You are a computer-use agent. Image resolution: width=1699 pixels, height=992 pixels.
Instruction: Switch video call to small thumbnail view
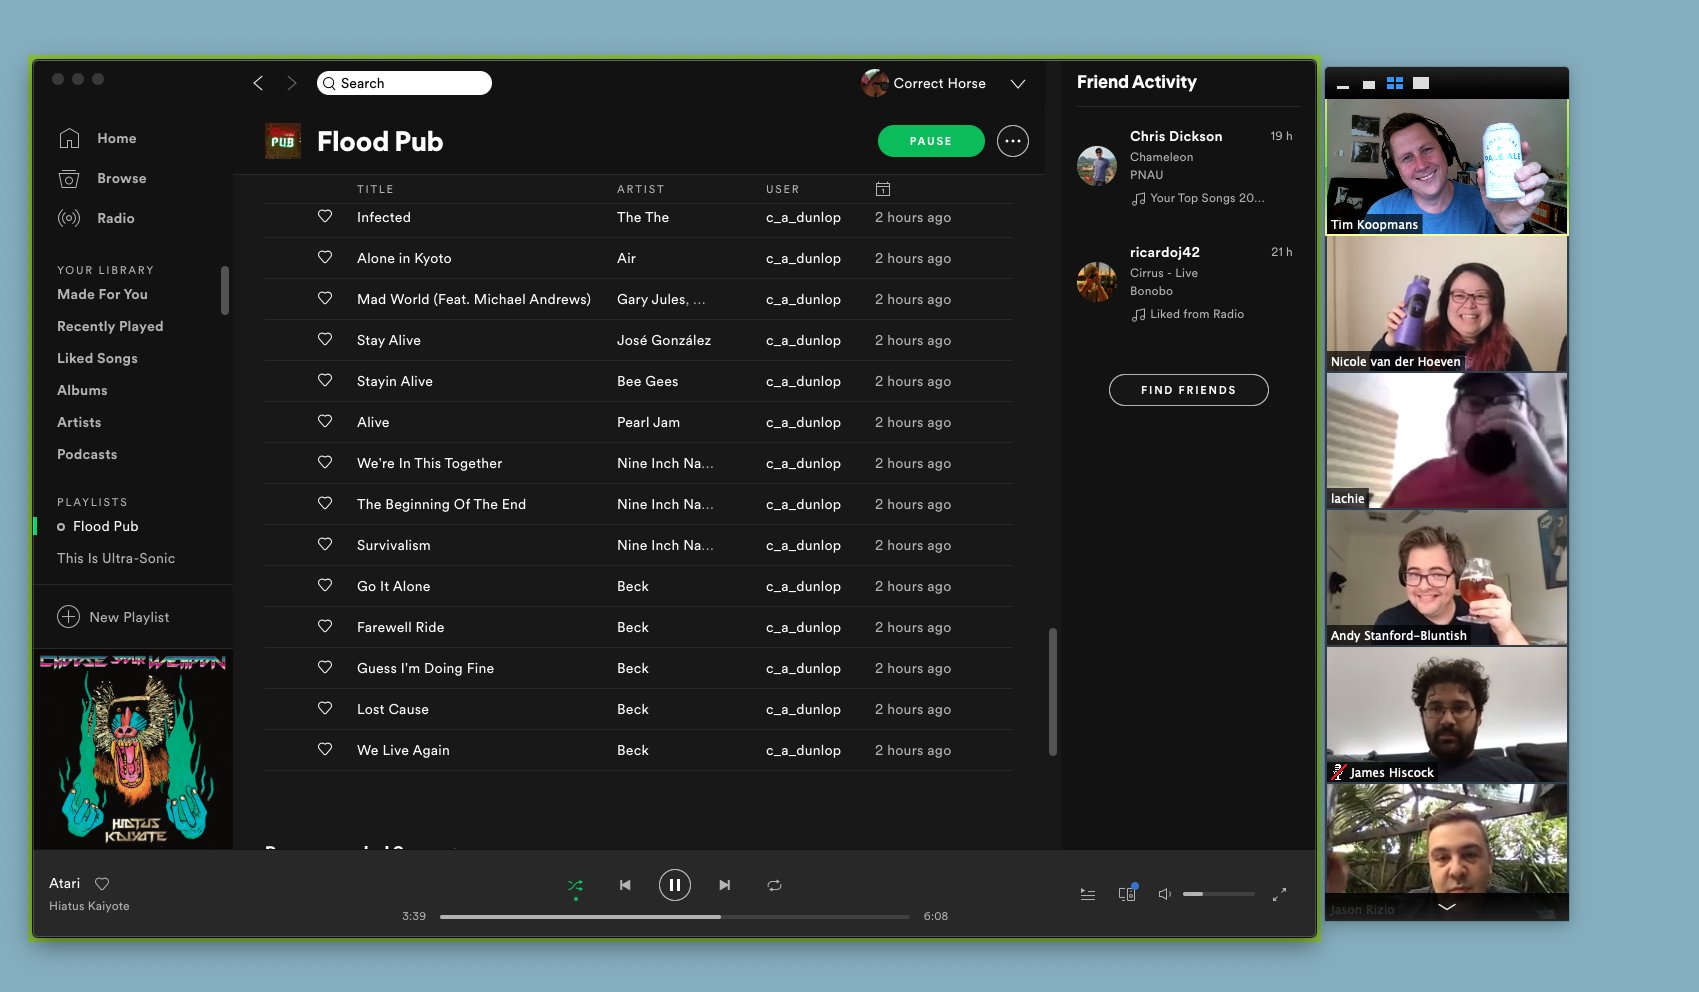pos(1369,84)
